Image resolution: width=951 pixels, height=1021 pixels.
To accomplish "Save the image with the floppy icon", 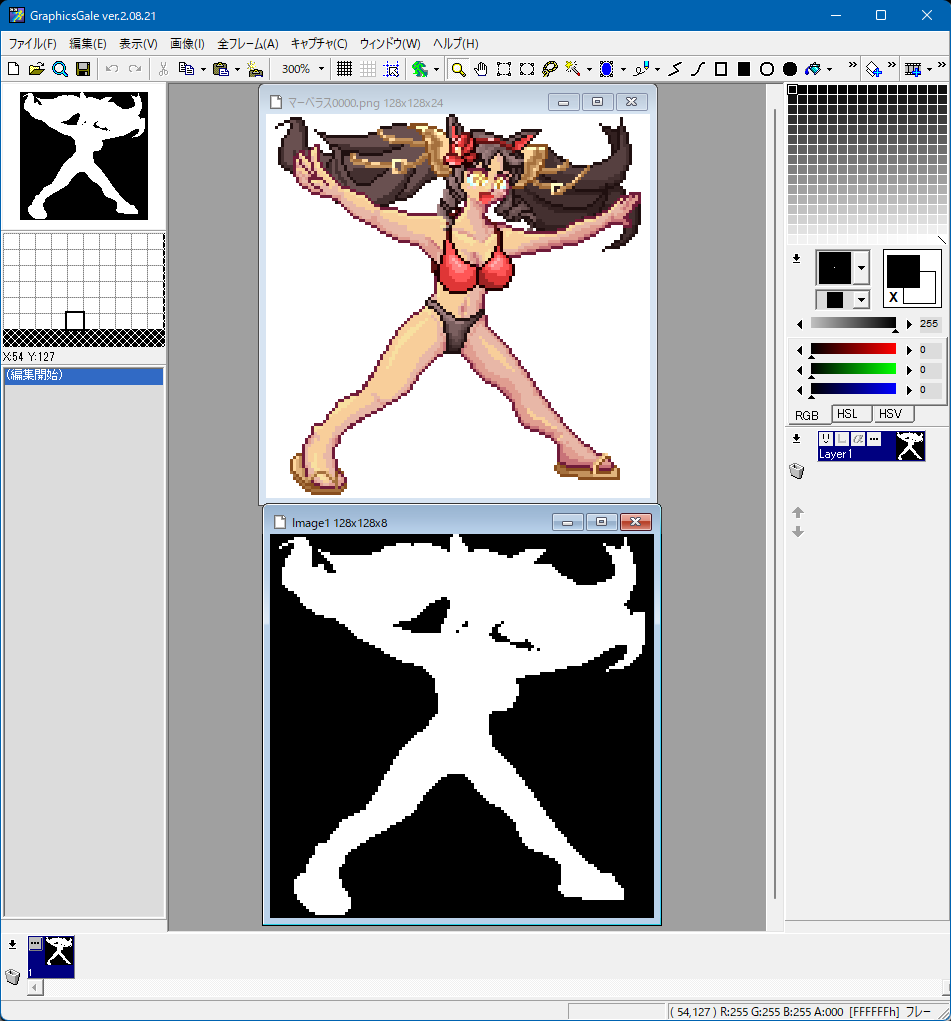I will point(83,68).
